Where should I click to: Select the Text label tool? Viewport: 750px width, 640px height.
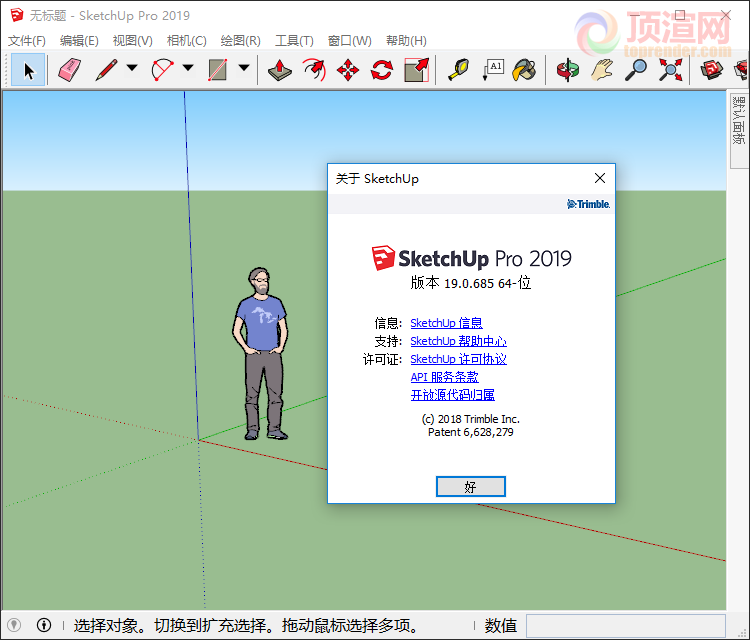pos(493,70)
